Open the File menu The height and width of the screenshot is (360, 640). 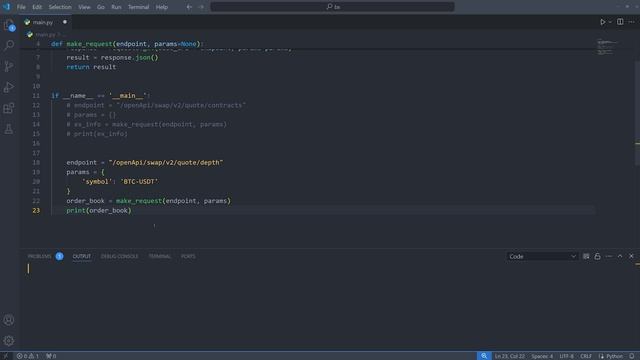coord(21,7)
